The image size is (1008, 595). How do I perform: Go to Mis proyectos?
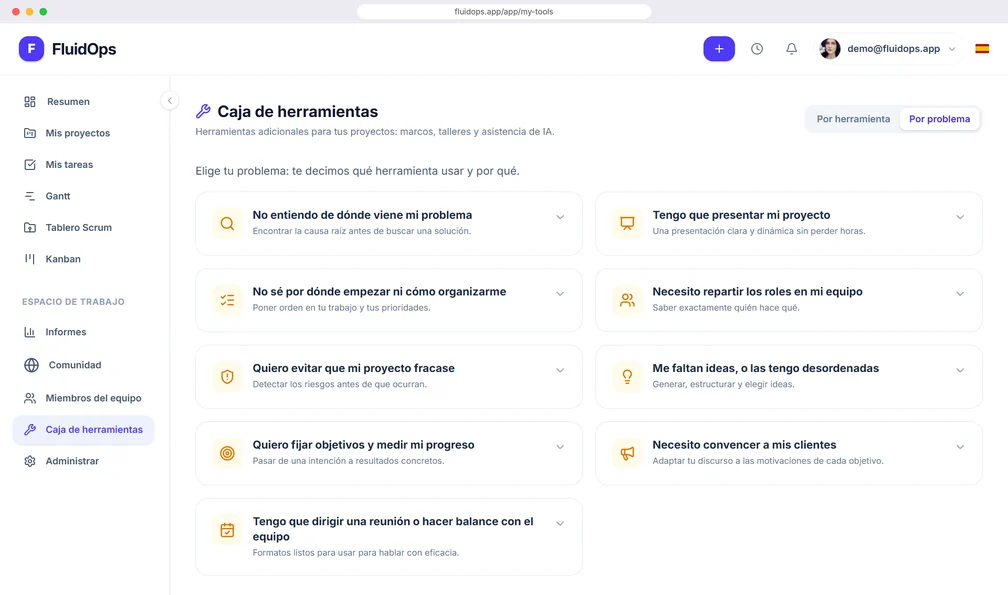click(x=84, y=133)
